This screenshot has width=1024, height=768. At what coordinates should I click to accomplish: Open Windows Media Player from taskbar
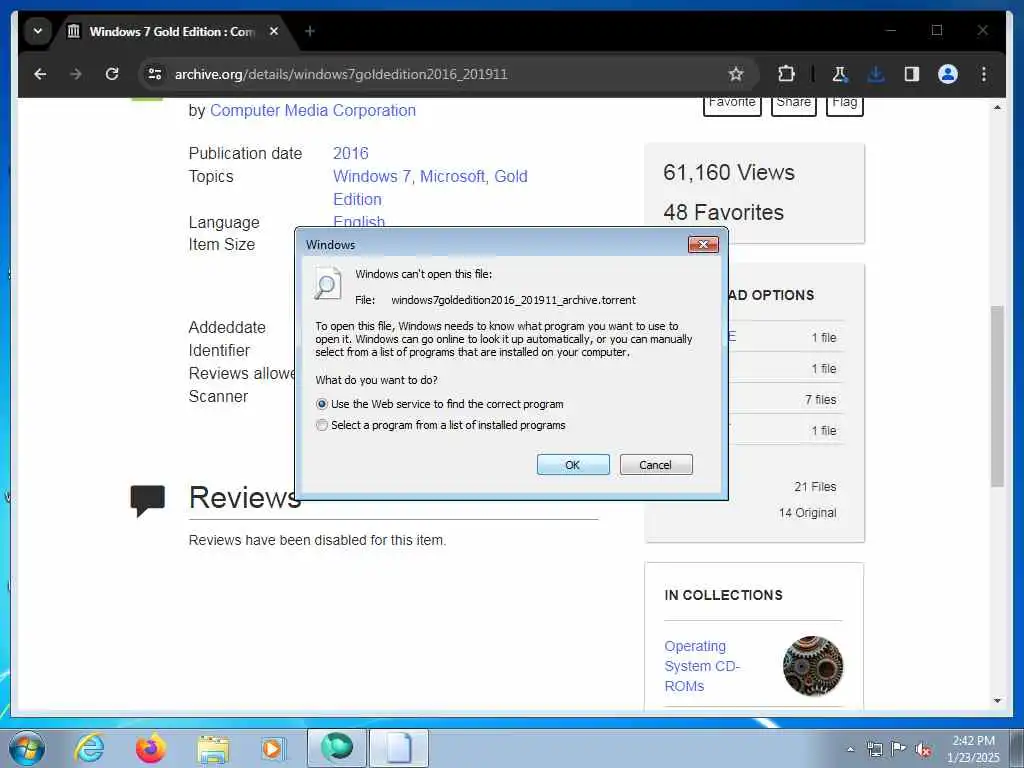click(x=273, y=748)
